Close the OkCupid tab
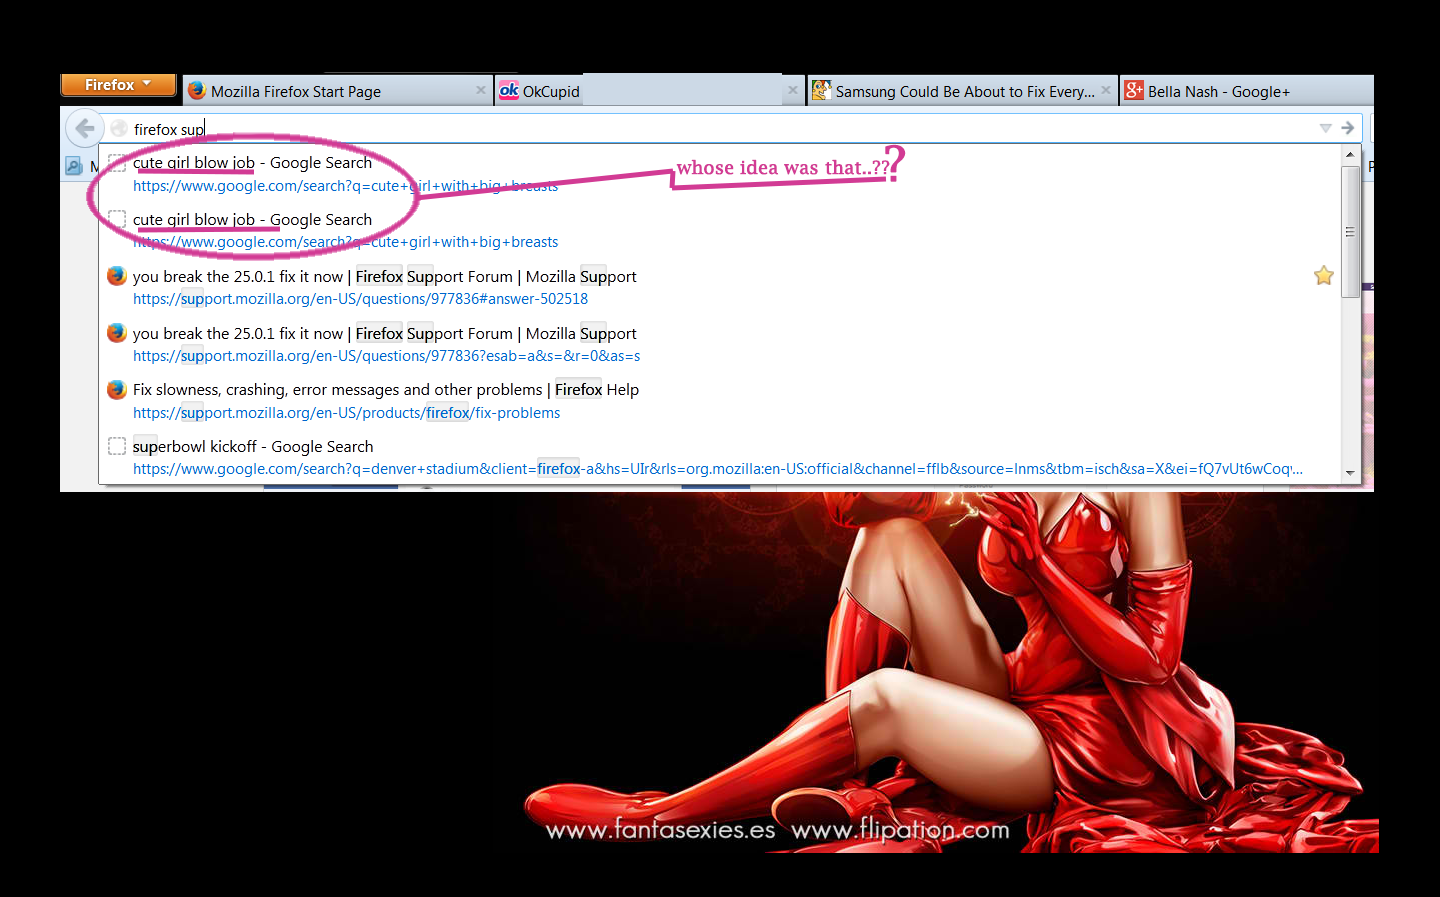This screenshot has height=897, width=1440. pyautogui.click(x=793, y=90)
